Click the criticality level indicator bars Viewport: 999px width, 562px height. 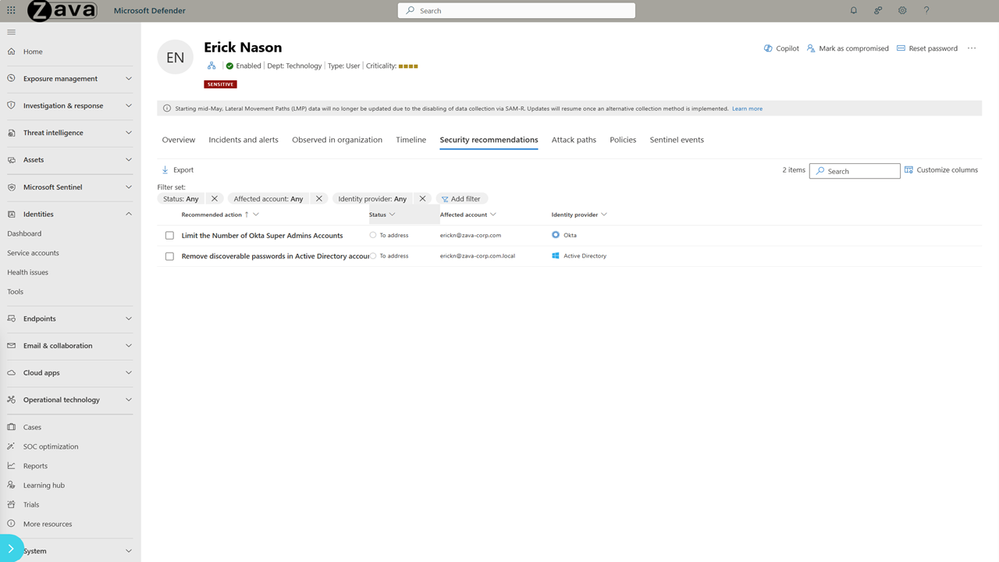tap(408, 66)
